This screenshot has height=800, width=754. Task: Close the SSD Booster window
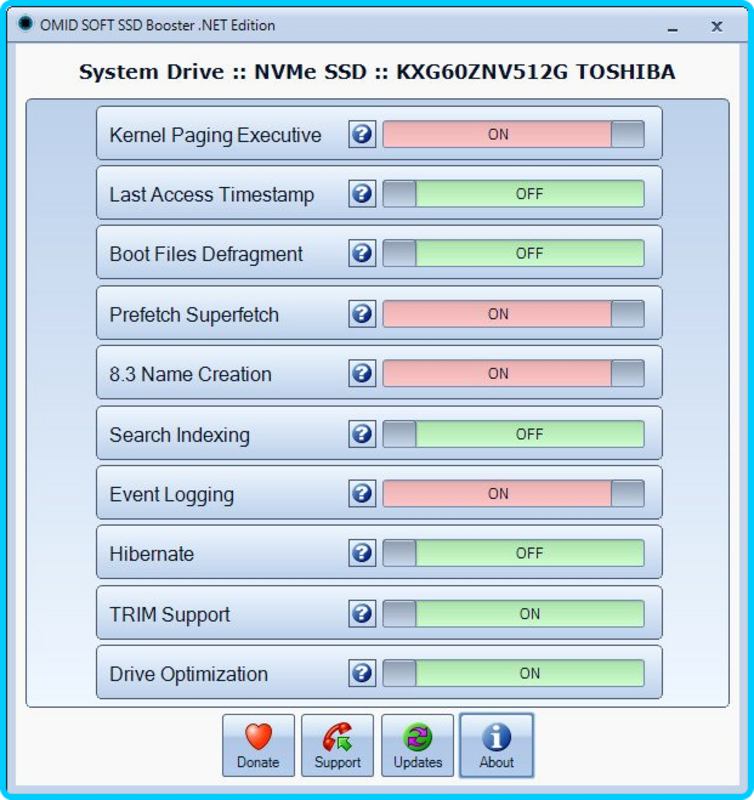click(717, 27)
